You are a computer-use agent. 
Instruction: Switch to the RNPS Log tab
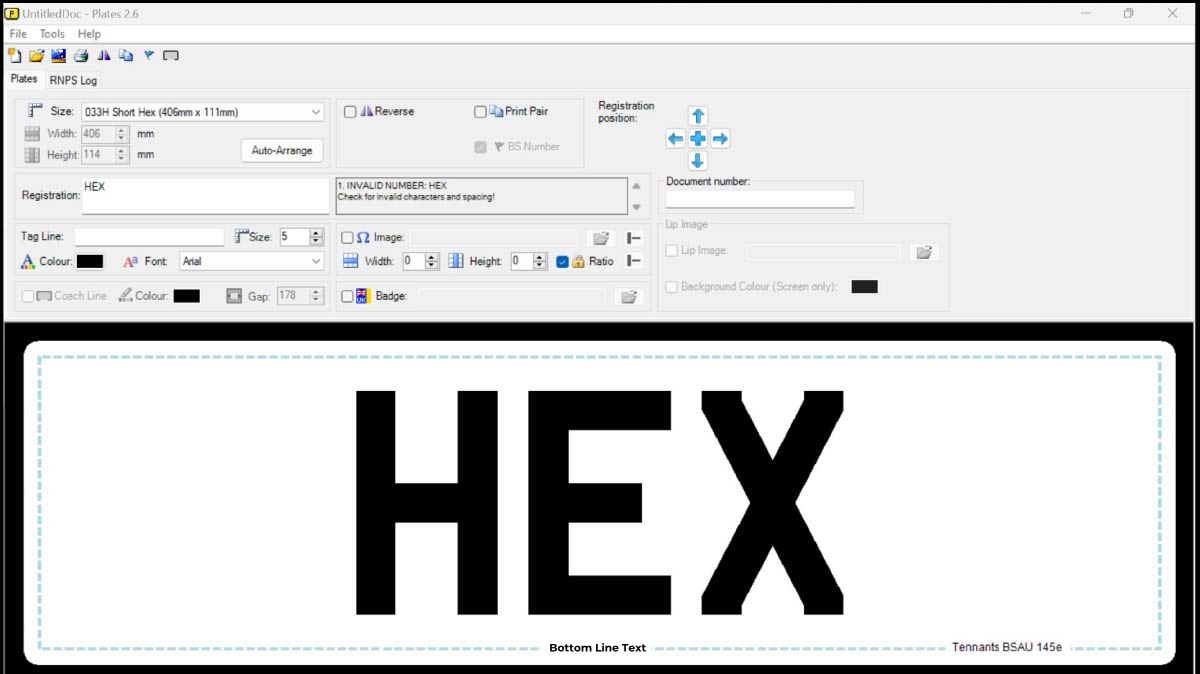point(73,80)
